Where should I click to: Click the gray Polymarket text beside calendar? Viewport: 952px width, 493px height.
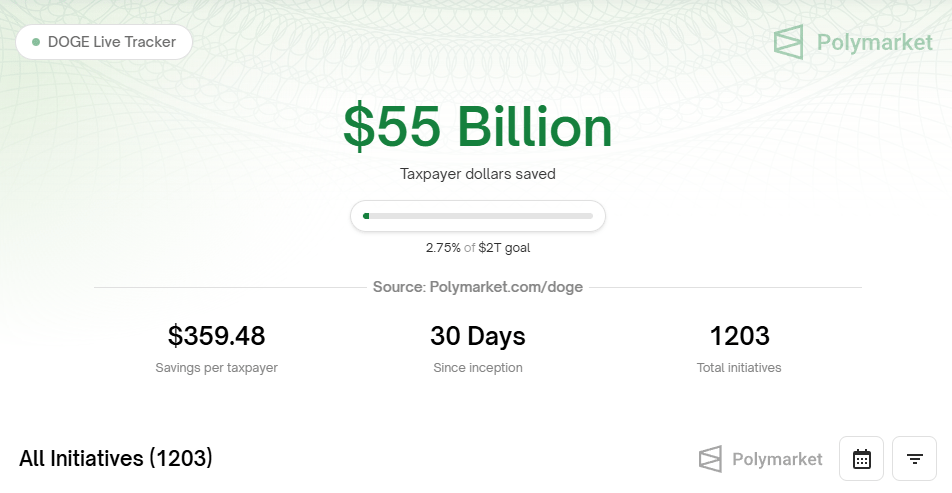click(x=777, y=459)
